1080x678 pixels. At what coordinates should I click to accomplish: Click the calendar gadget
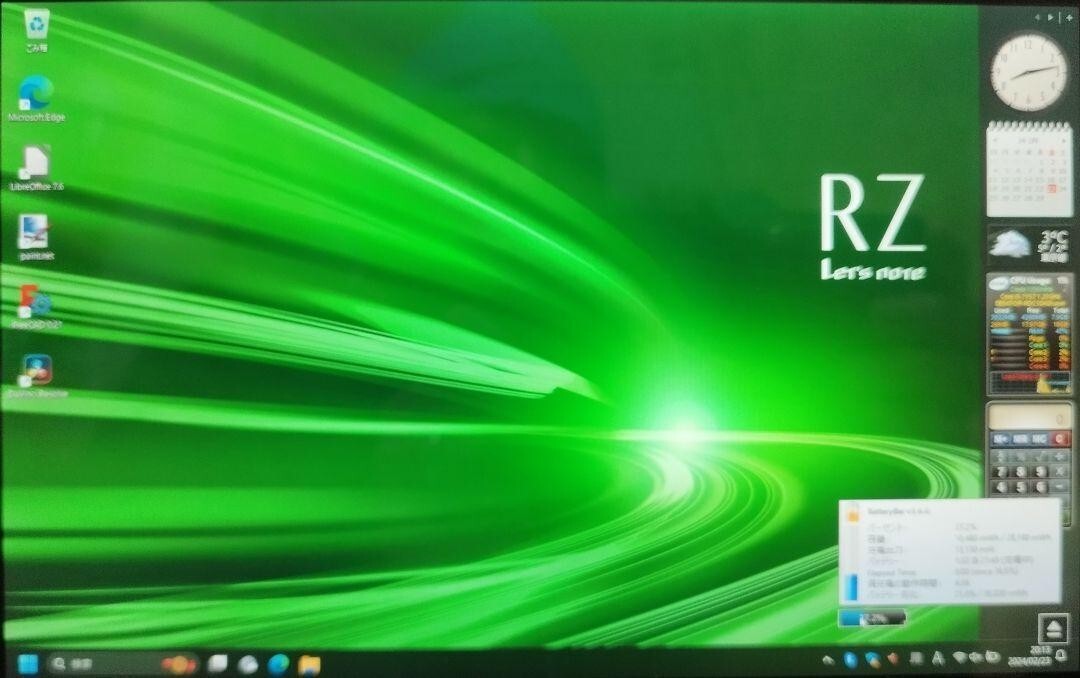coord(1029,169)
